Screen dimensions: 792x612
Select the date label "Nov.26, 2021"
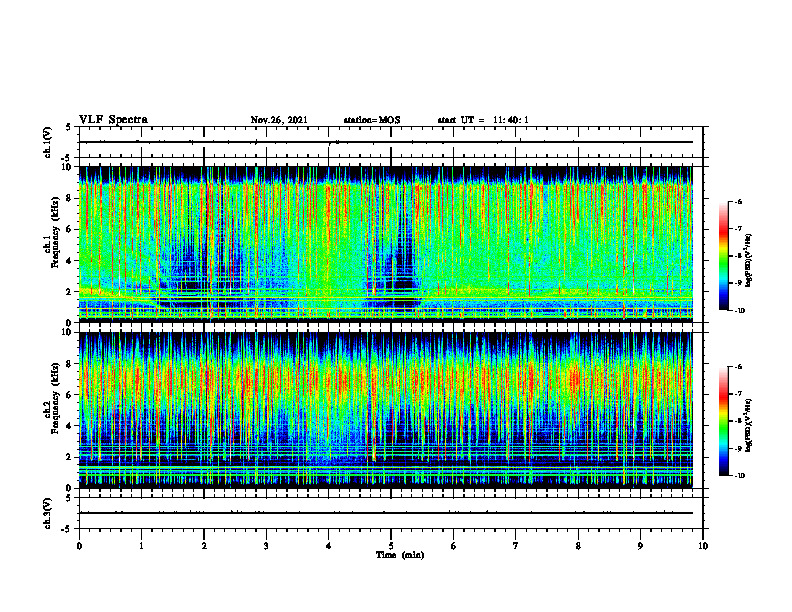coord(279,120)
